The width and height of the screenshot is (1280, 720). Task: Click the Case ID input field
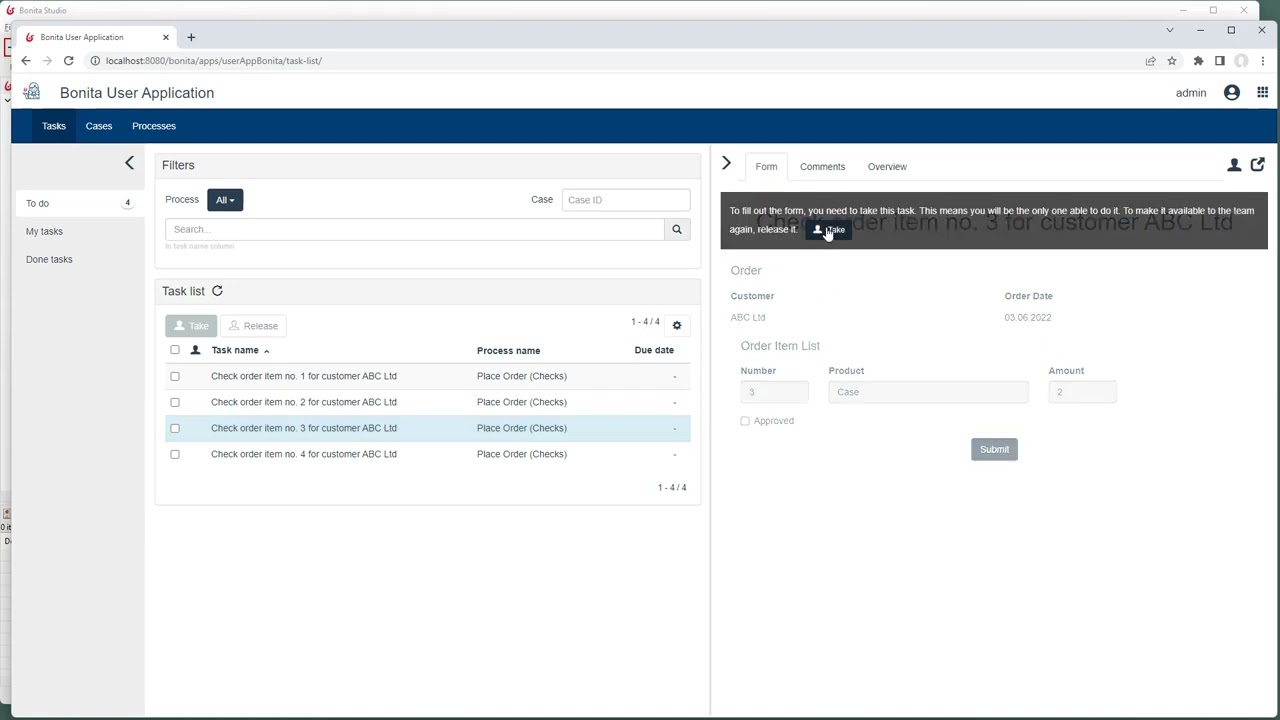626,200
